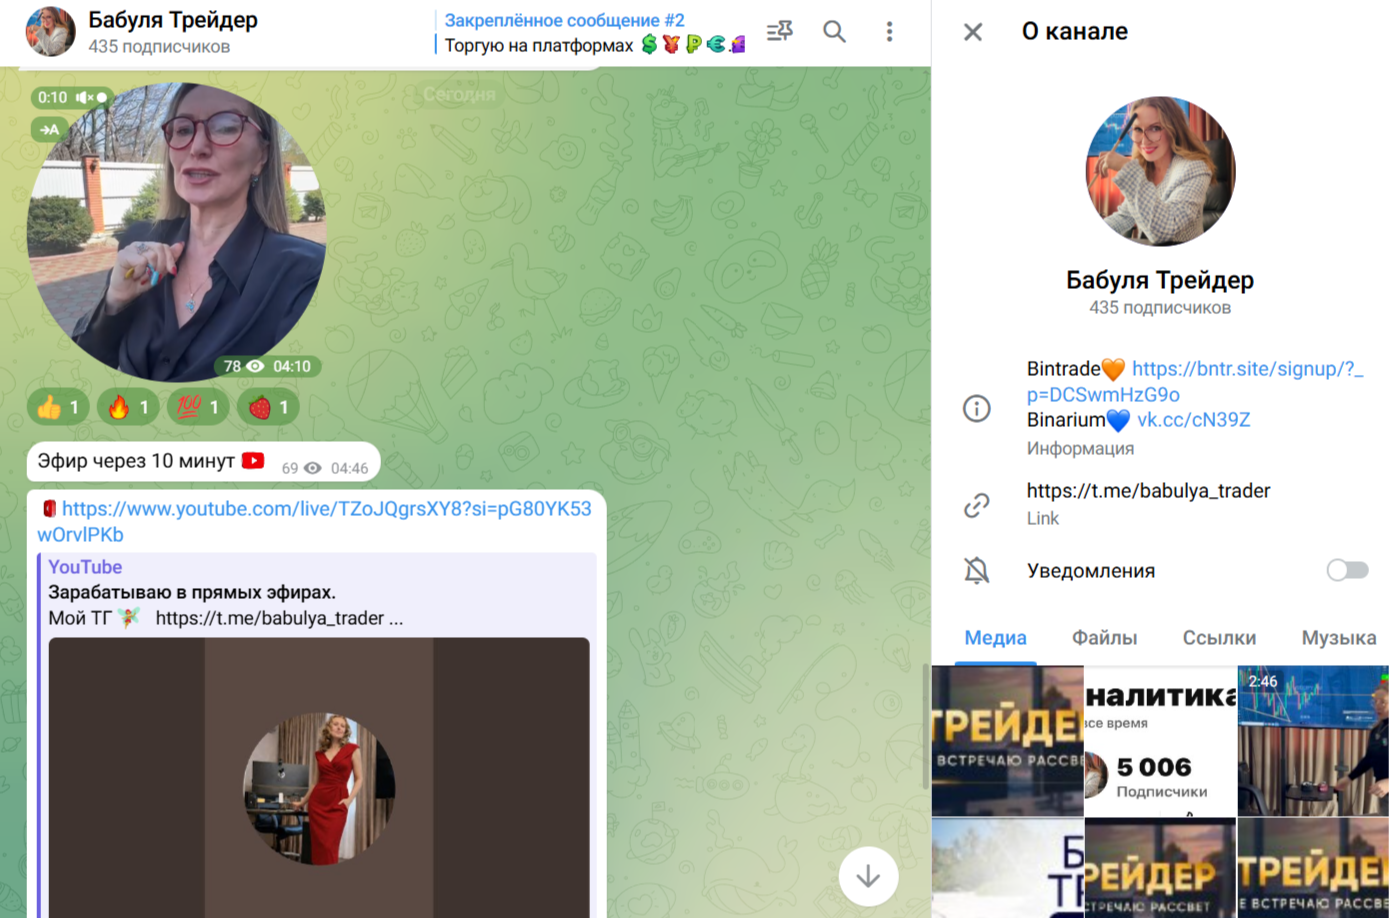Screen dimensions: 1398x918
Task: Toggle the channel notifications switch
Action: (1346, 570)
